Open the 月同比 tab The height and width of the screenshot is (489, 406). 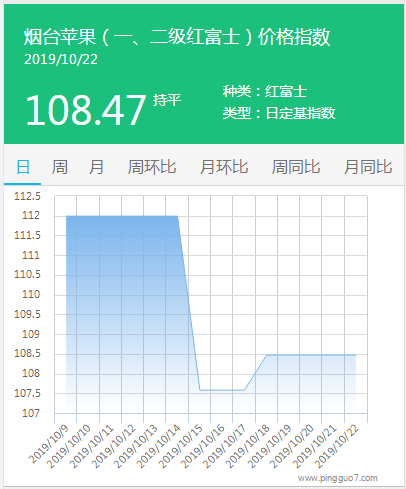tap(368, 167)
